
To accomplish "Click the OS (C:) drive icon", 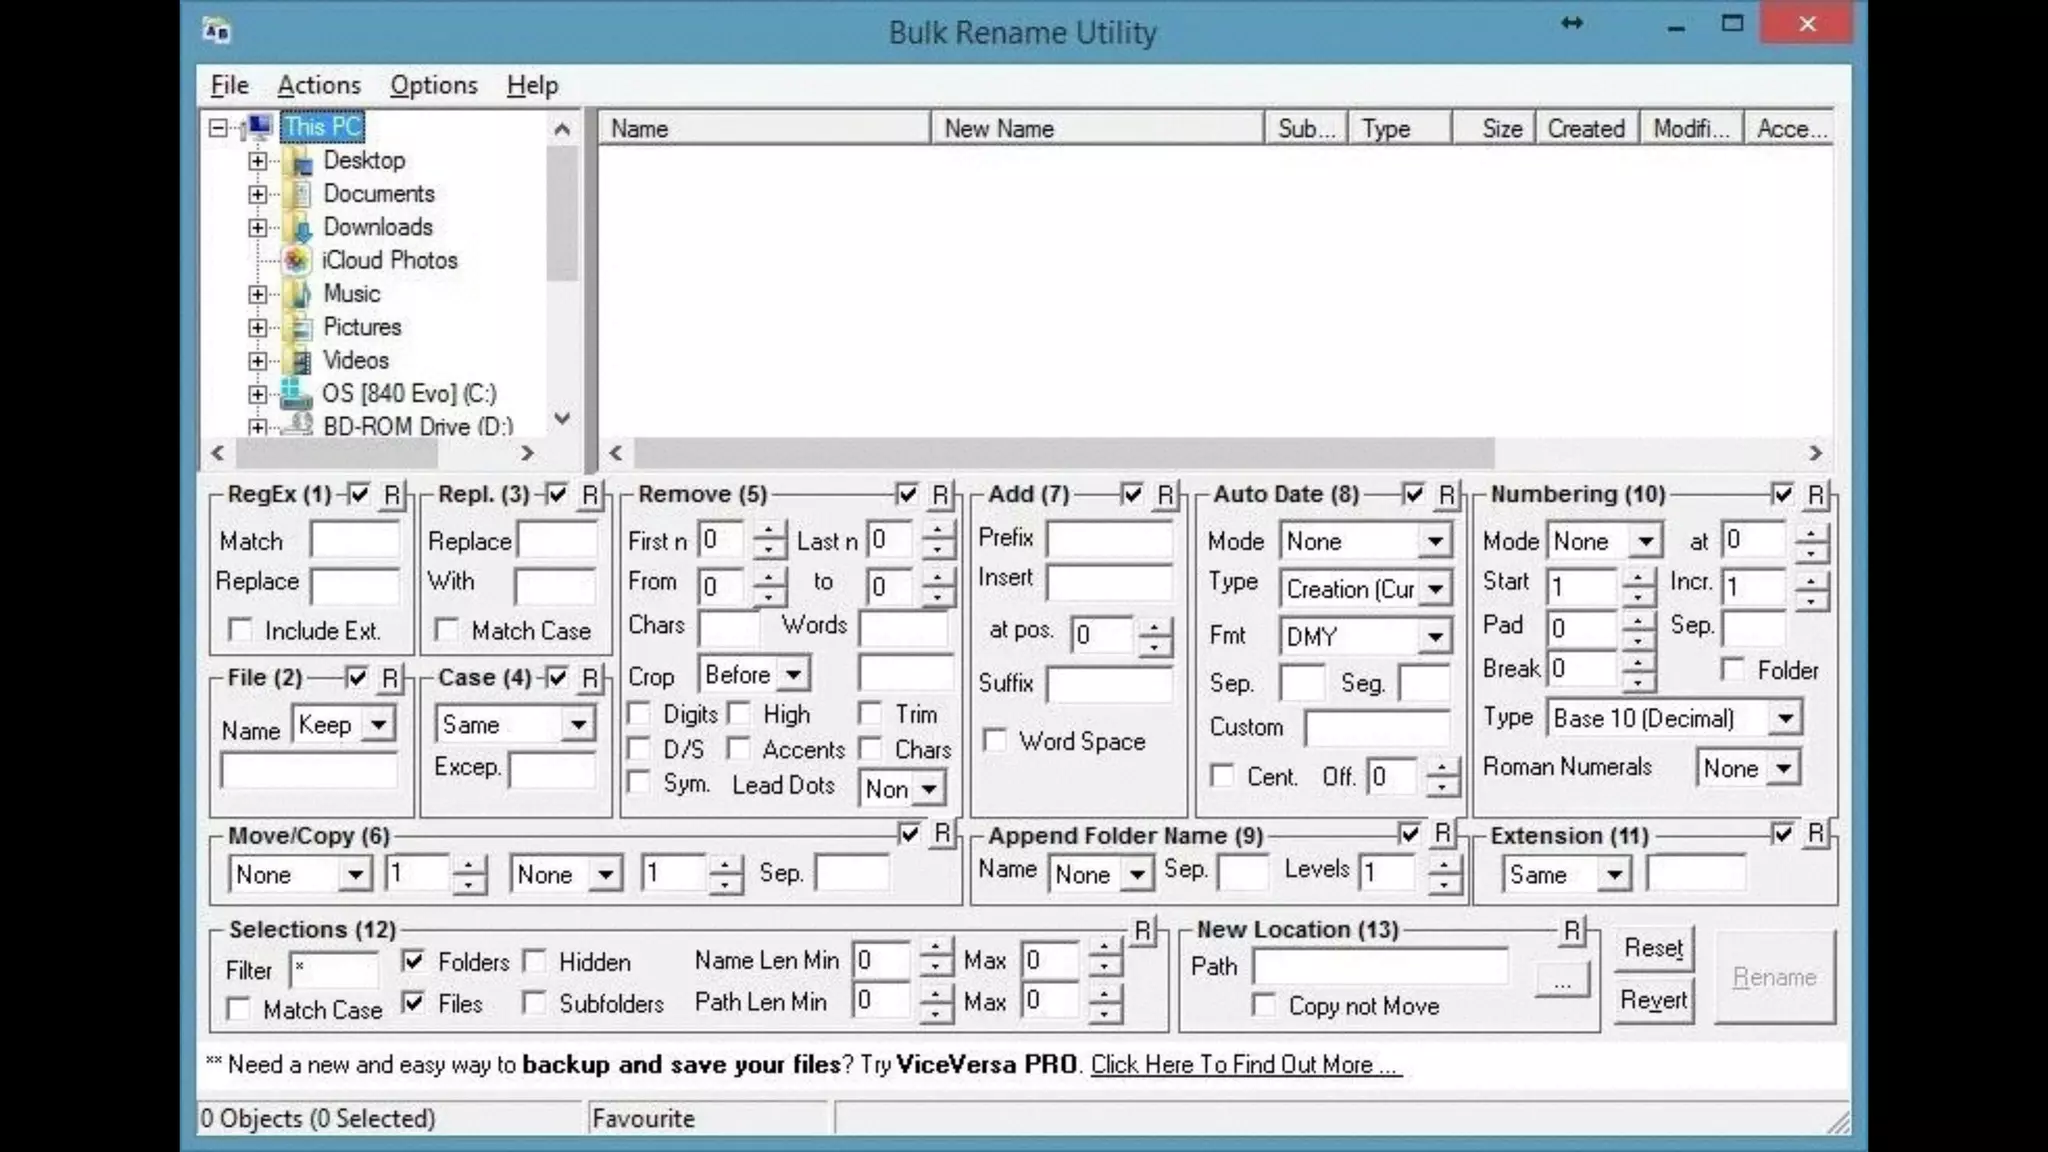I will tap(296, 394).
